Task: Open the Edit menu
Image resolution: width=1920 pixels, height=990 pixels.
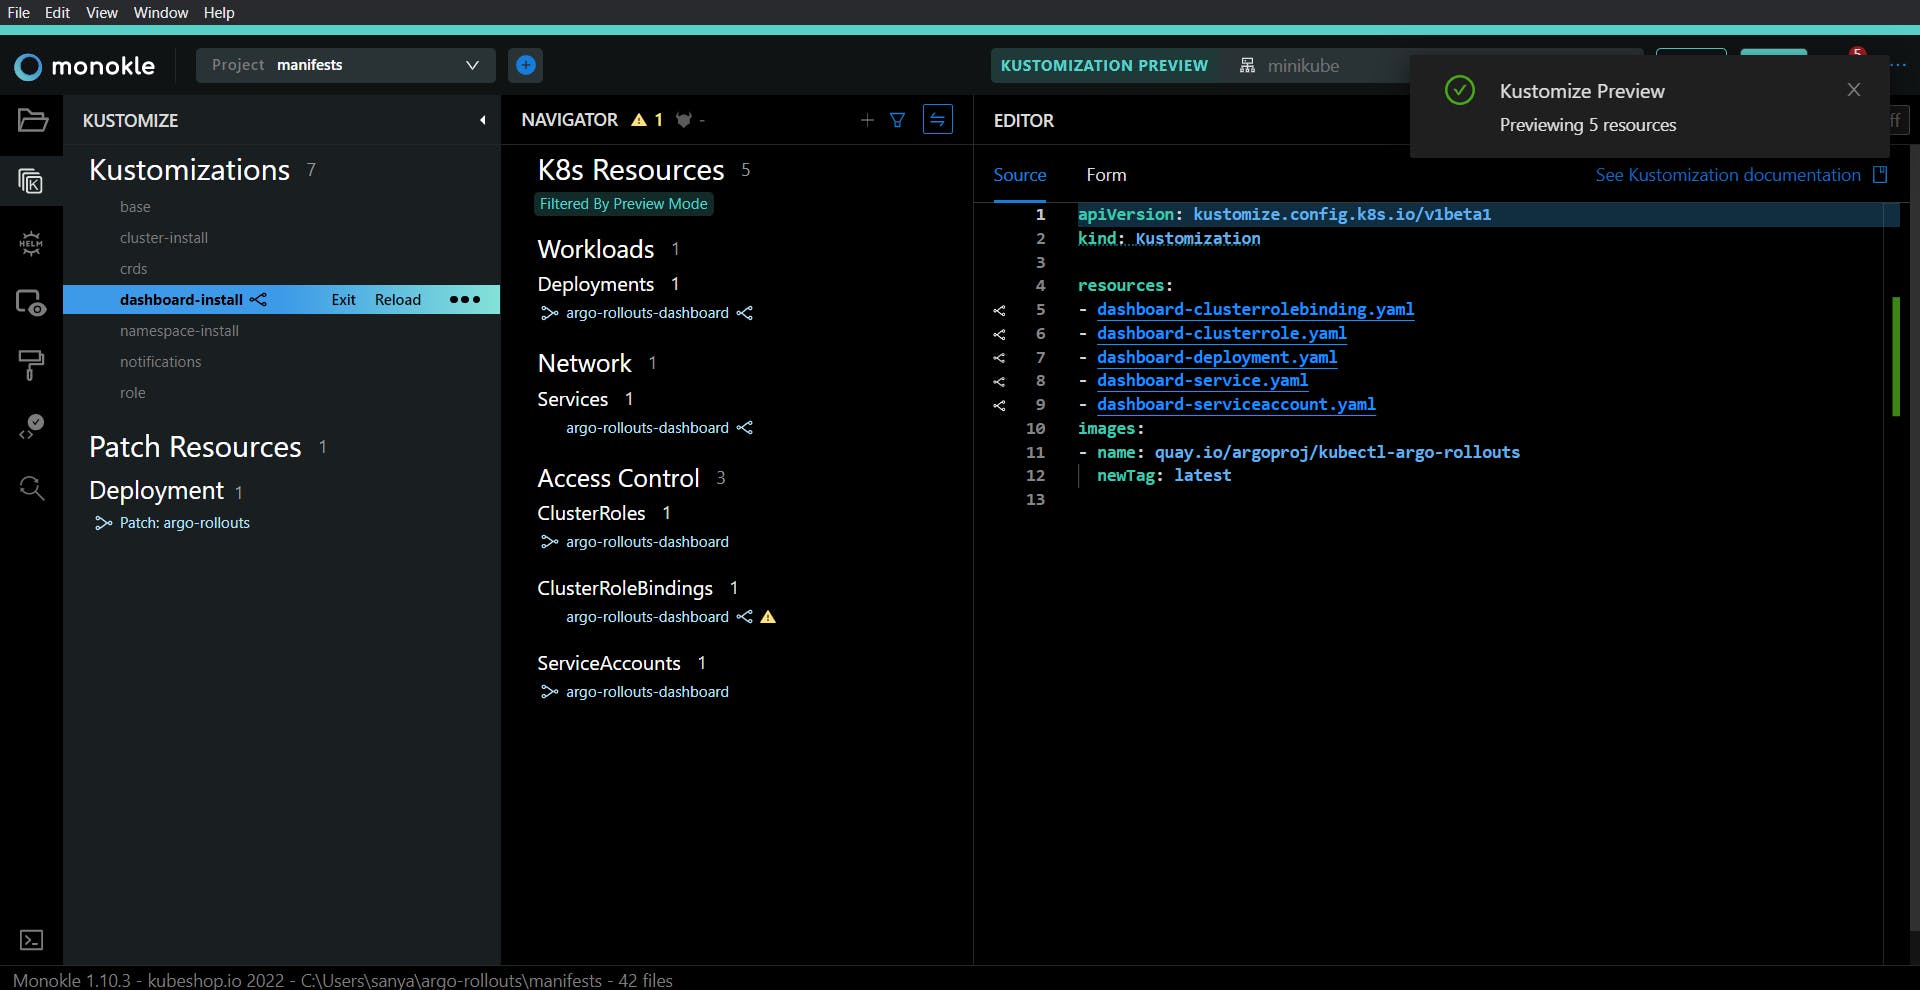Action: pyautogui.click(x=57, y=12)
